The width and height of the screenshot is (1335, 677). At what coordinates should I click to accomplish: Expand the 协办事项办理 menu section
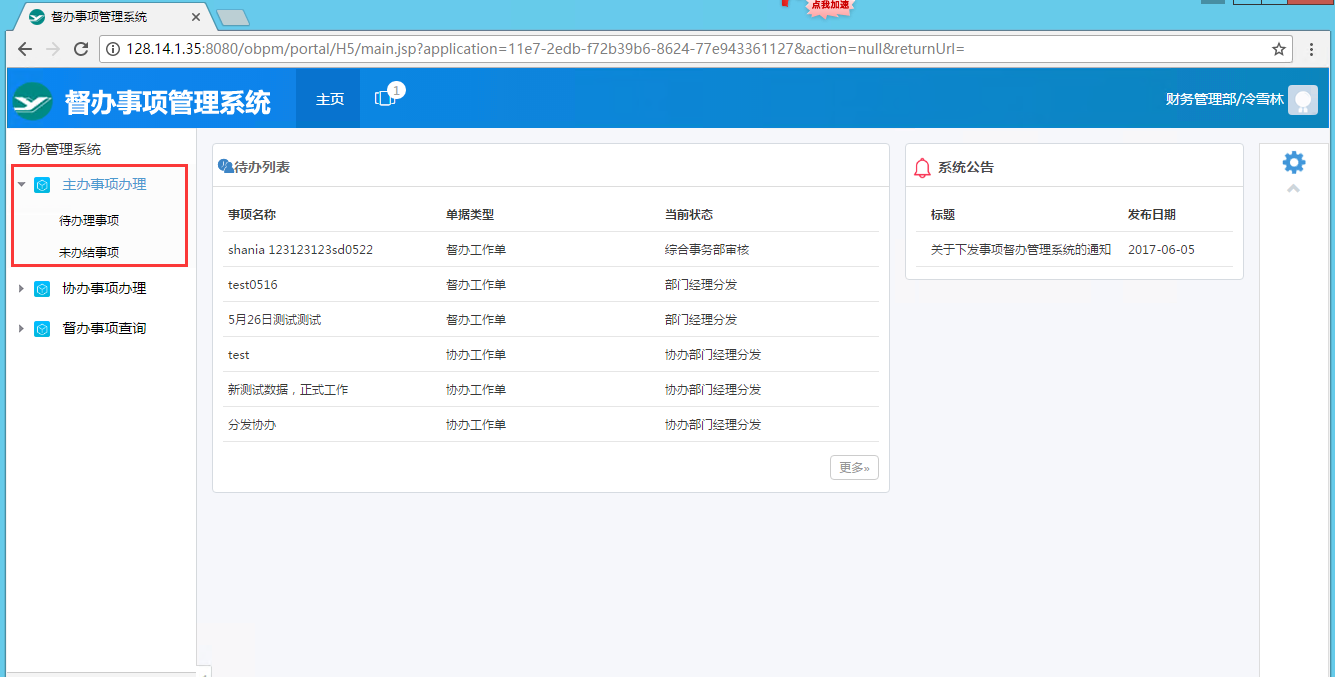[22, 289]
